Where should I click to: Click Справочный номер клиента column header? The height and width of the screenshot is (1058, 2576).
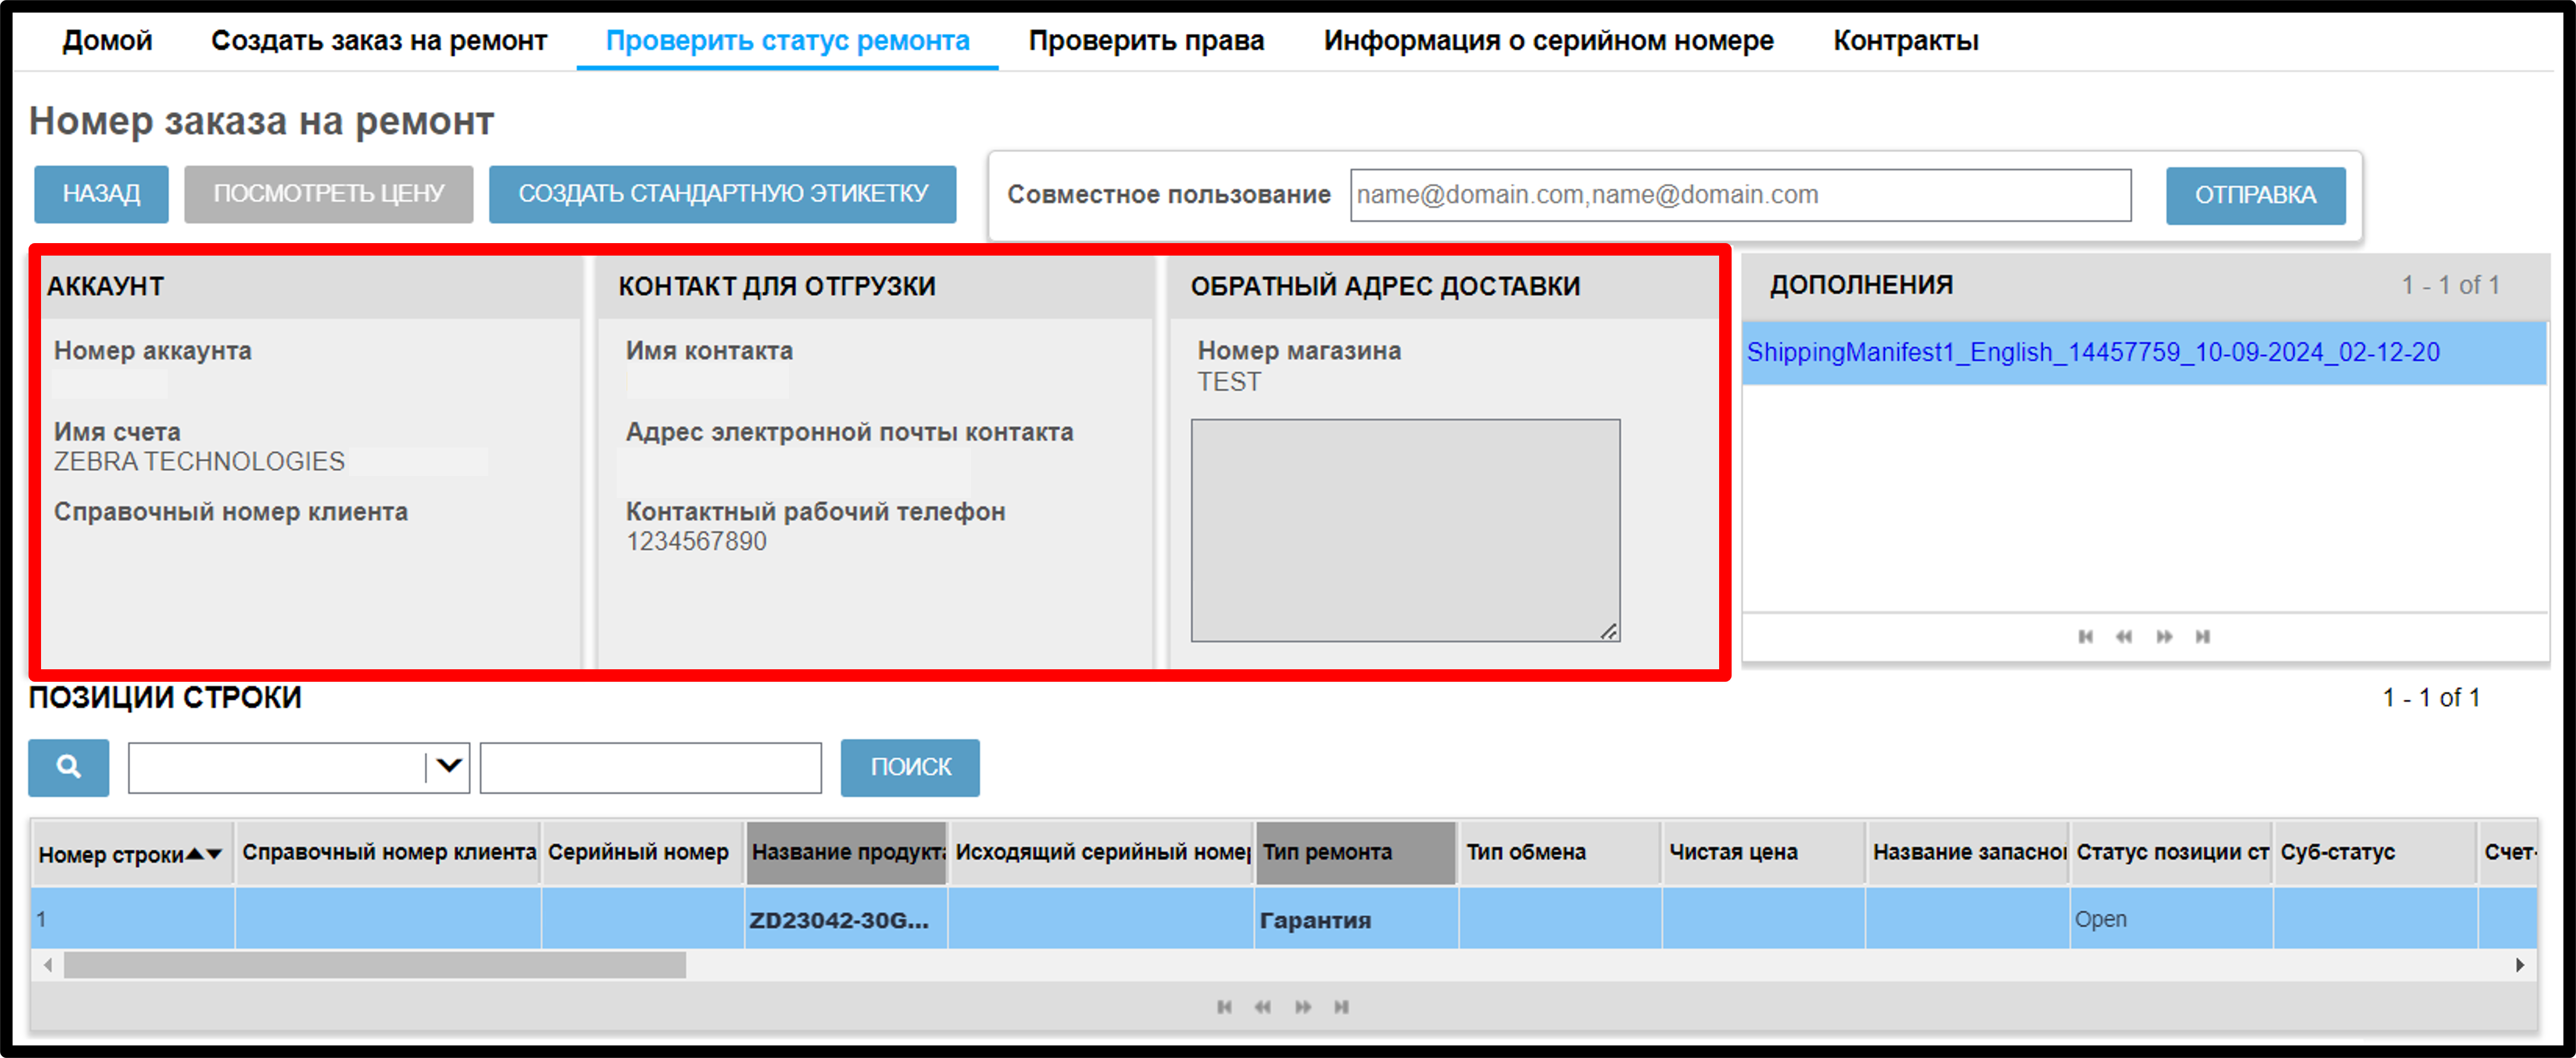[x=388, y=852]
